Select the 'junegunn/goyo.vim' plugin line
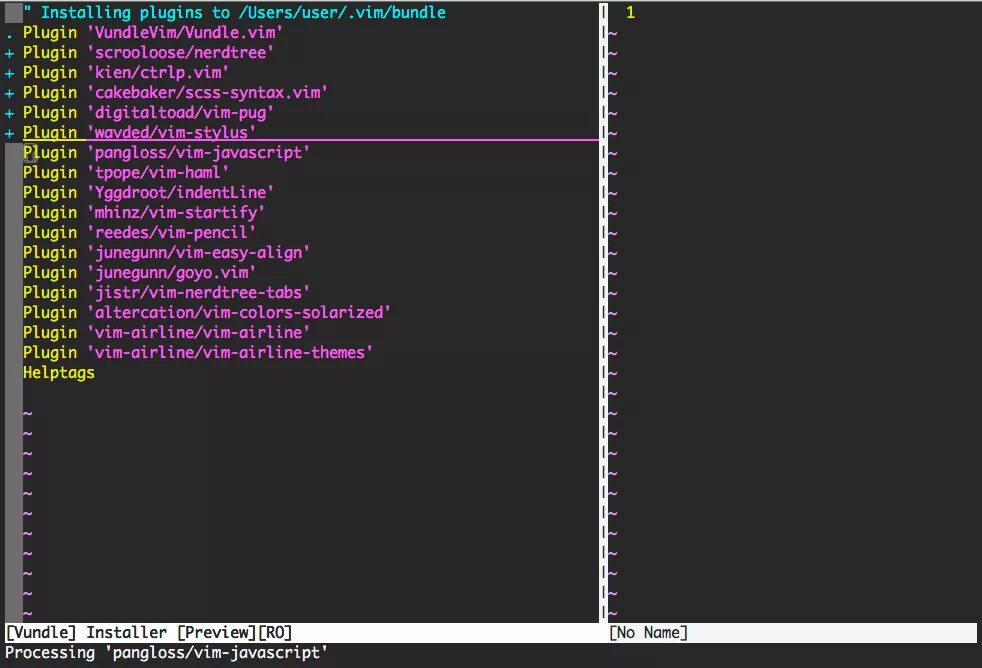Image resolution: width=982 pixels, height=668 pixels. (140, 273)
